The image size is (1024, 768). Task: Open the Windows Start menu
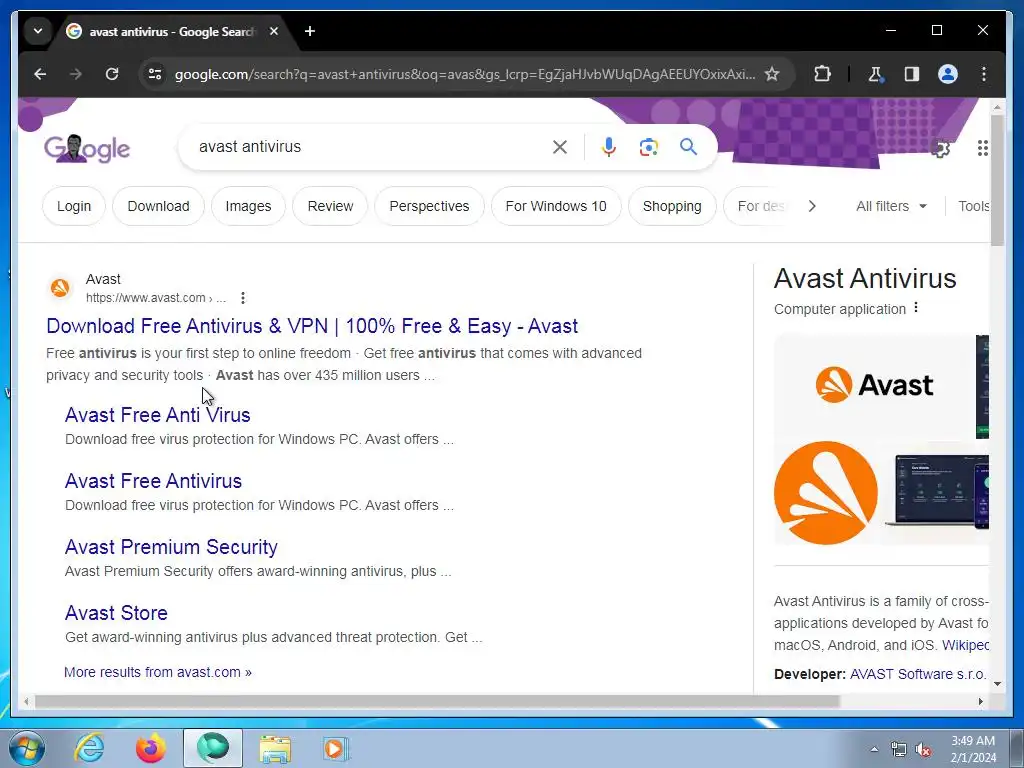(x=26, y=748)
